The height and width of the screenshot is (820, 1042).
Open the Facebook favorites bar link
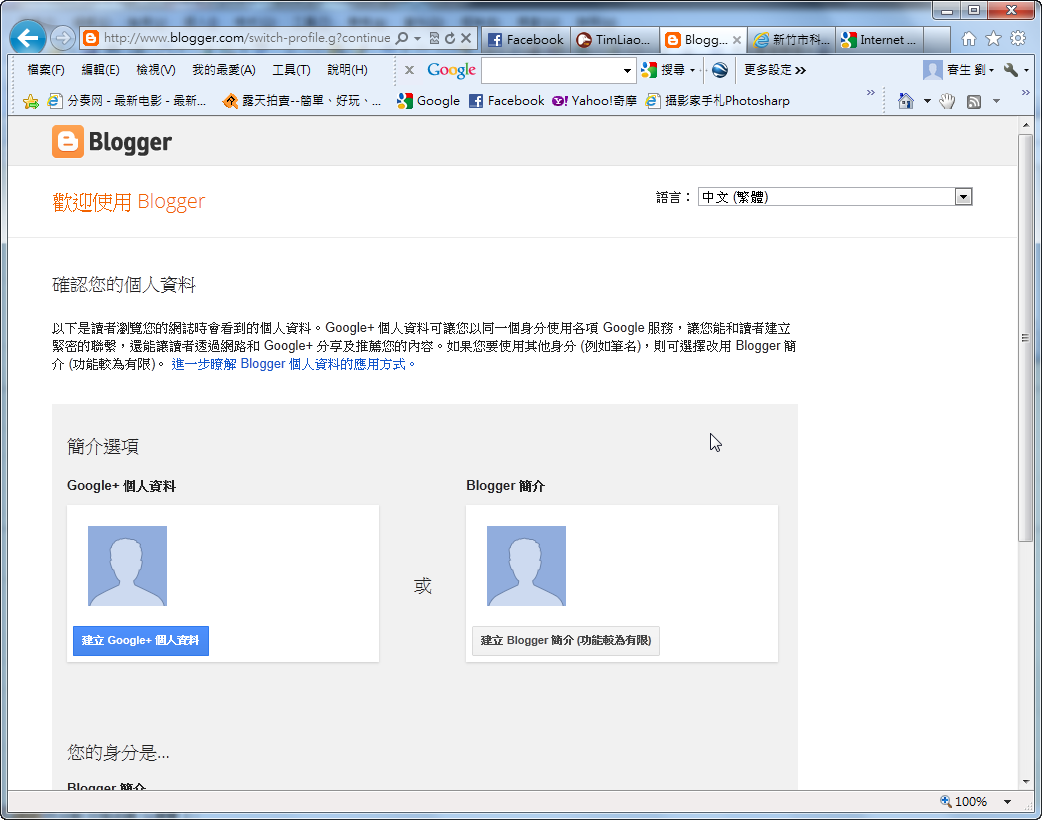tap(507, 101)
